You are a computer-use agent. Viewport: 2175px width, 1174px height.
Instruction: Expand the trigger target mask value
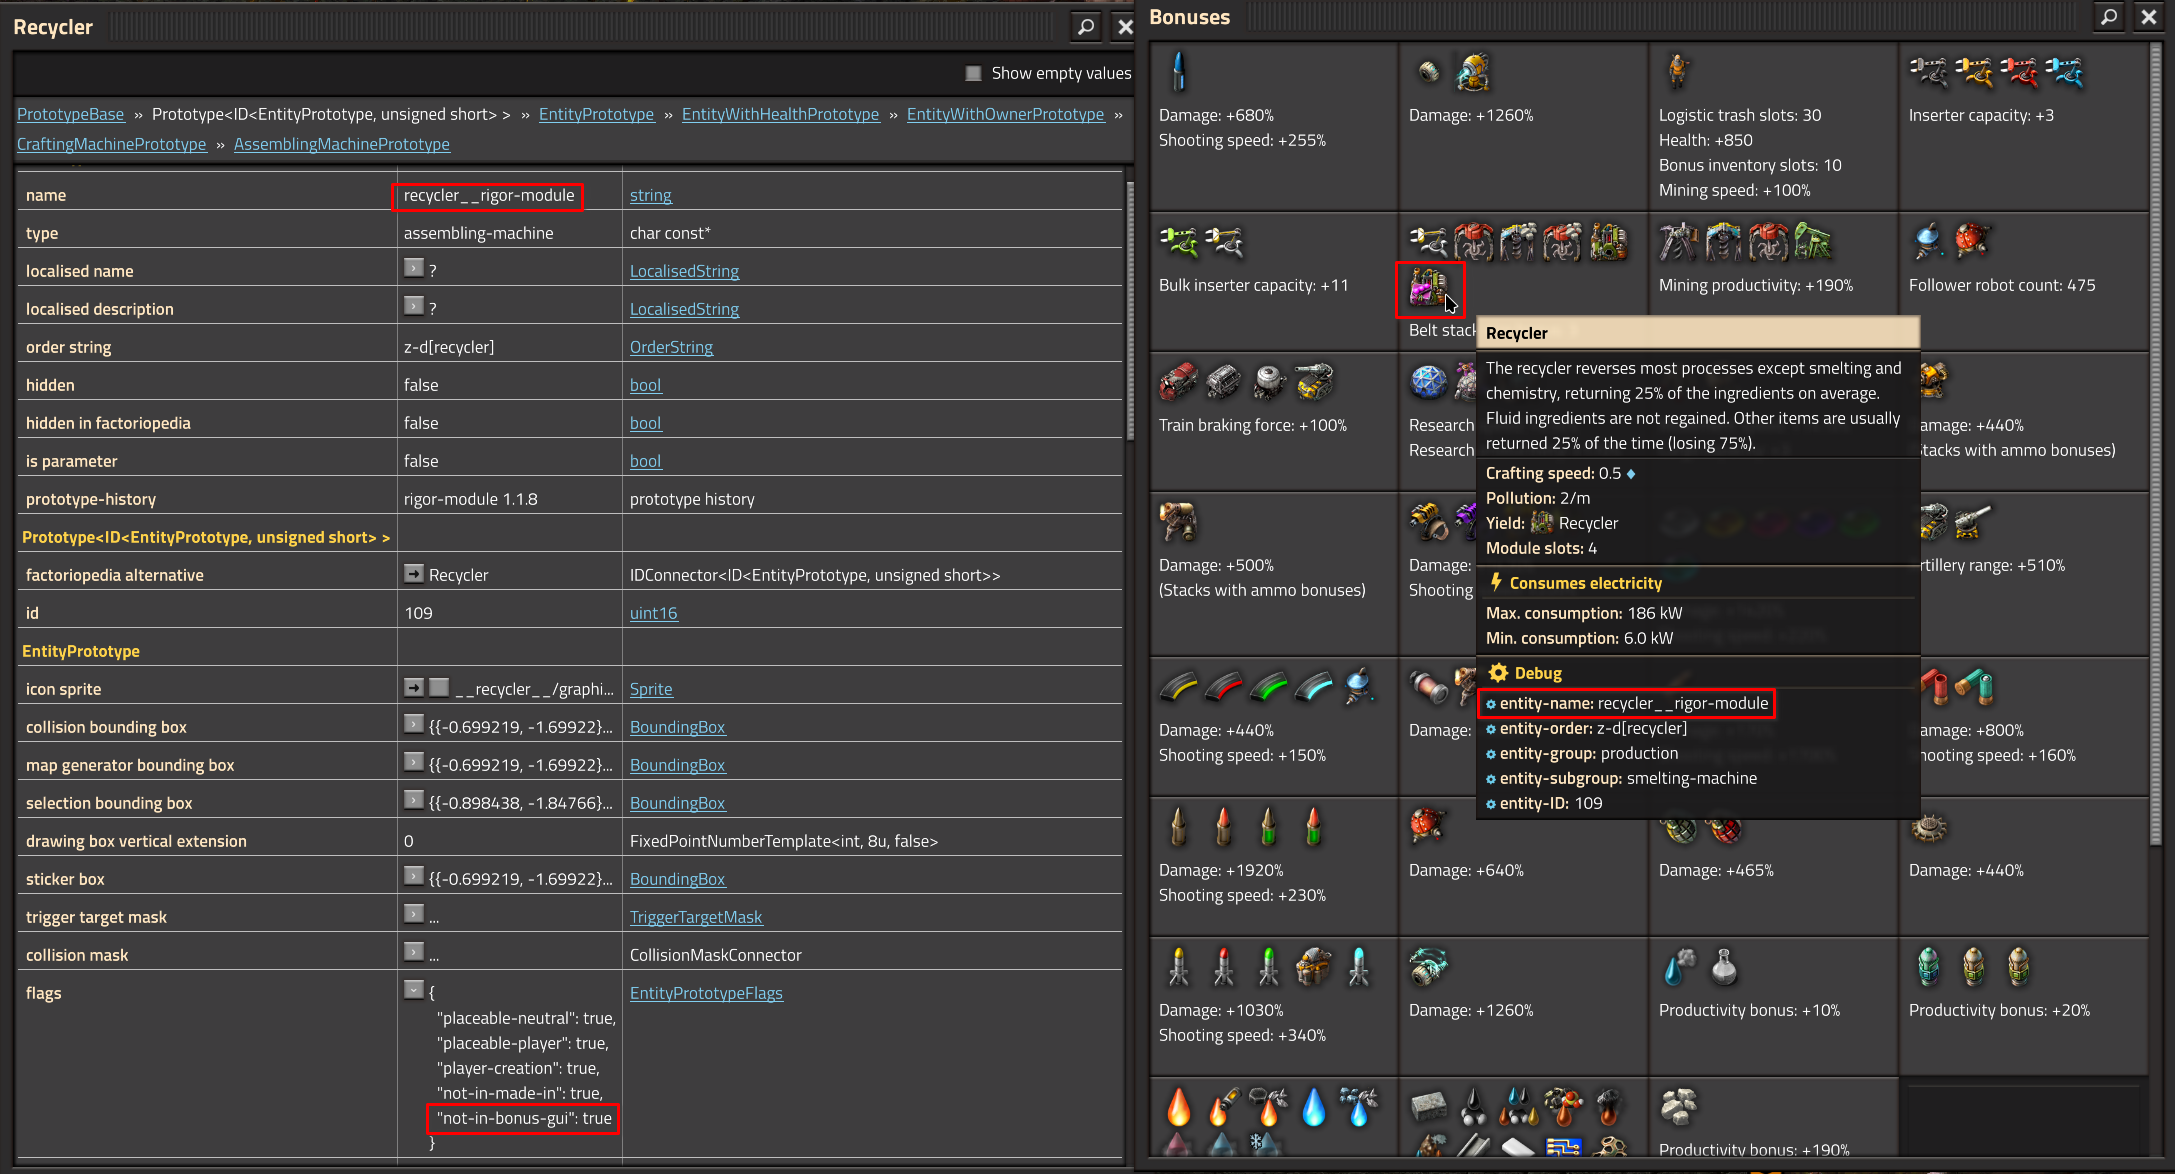414,914
